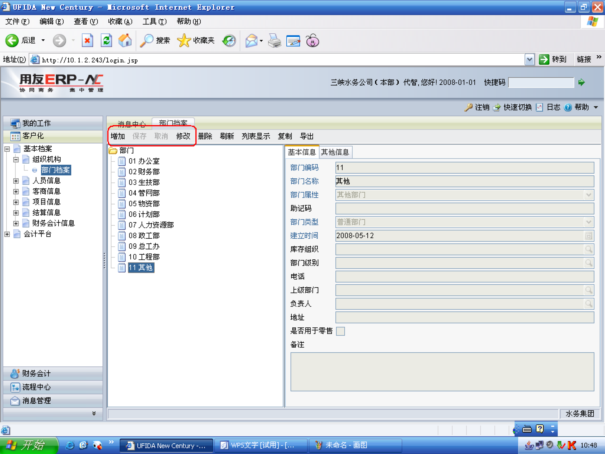
Task: Click the 备注 text area
Action: point(442,372)
